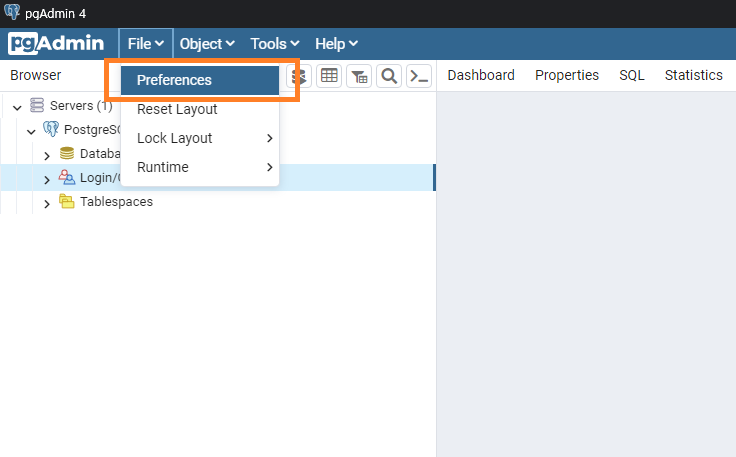This screenshot has width=736, height=457.
Task: Open the File menu
Action: click(x=146, y=44)
